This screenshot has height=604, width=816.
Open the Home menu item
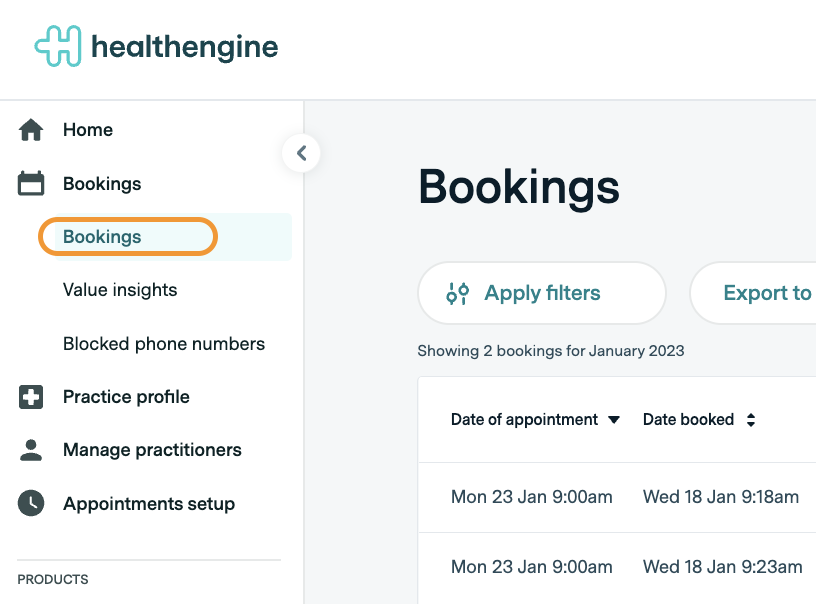[88, 130]
